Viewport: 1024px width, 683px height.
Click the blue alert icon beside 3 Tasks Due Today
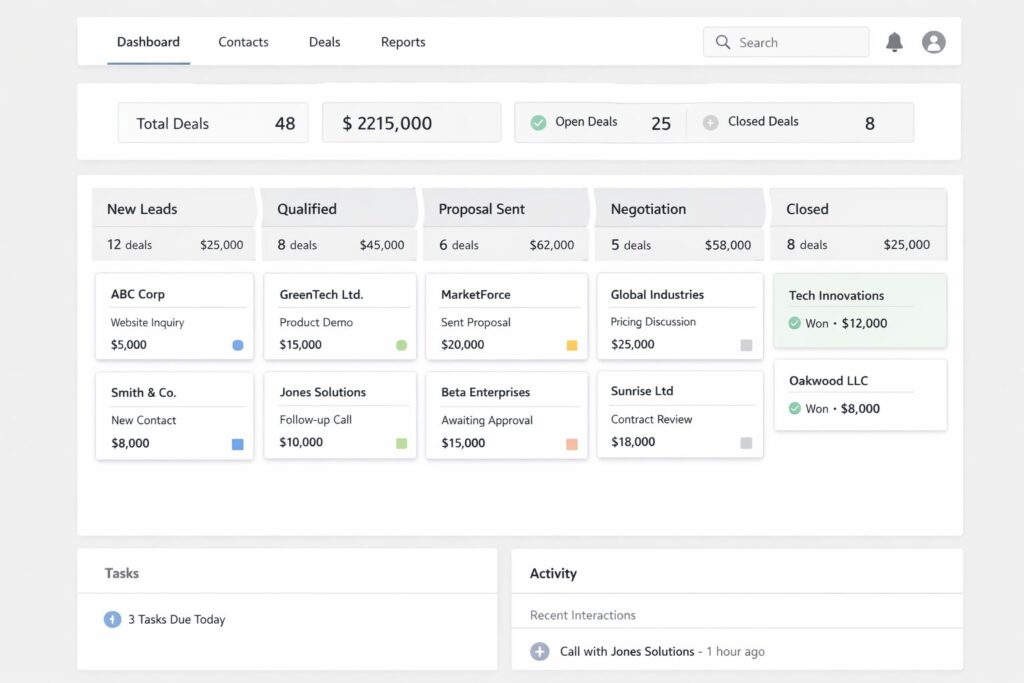(x=112, y=619)
